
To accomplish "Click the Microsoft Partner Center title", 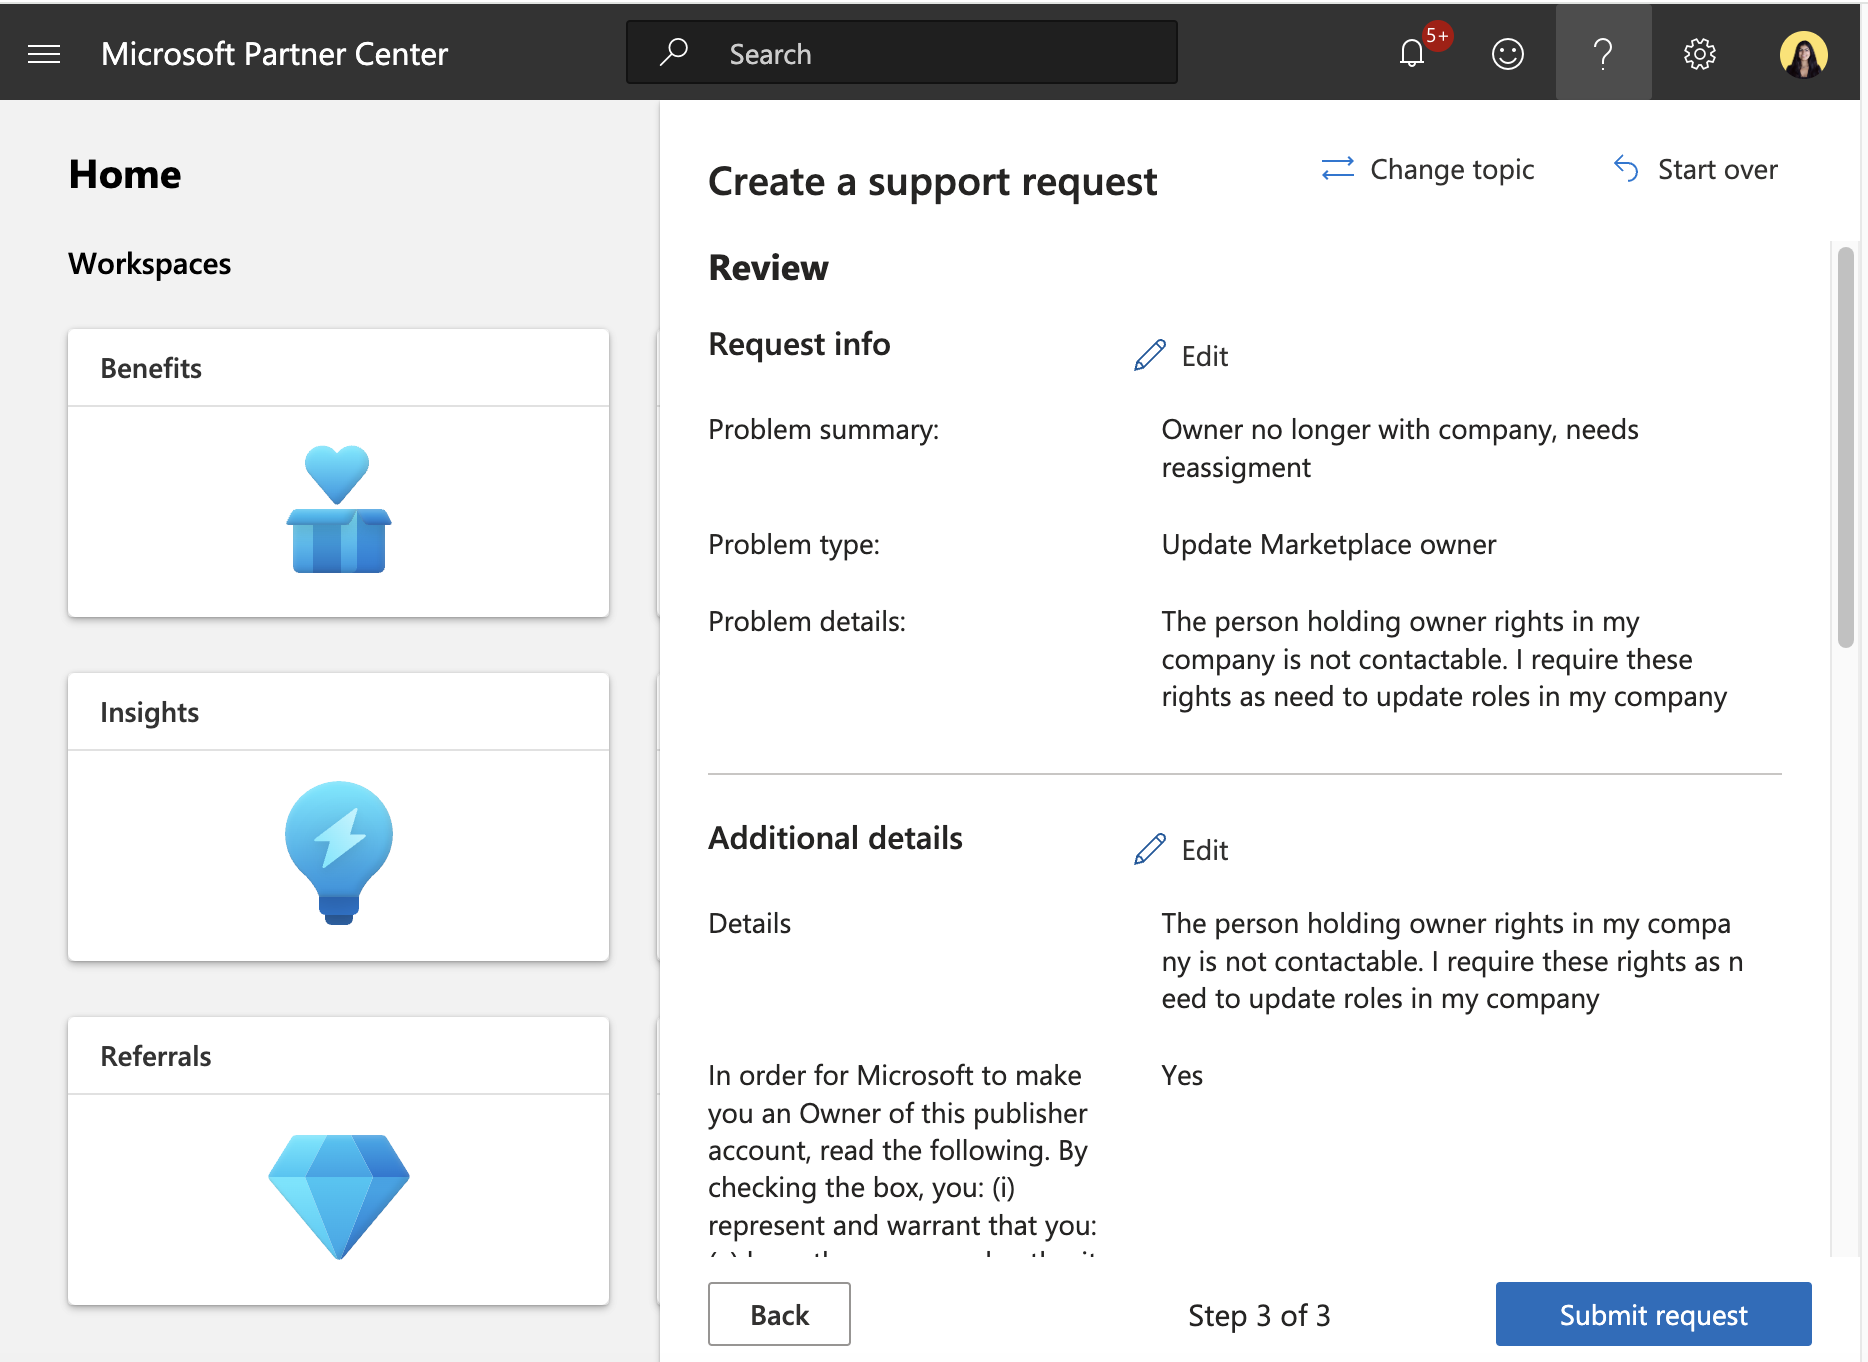I will point(274,54).
